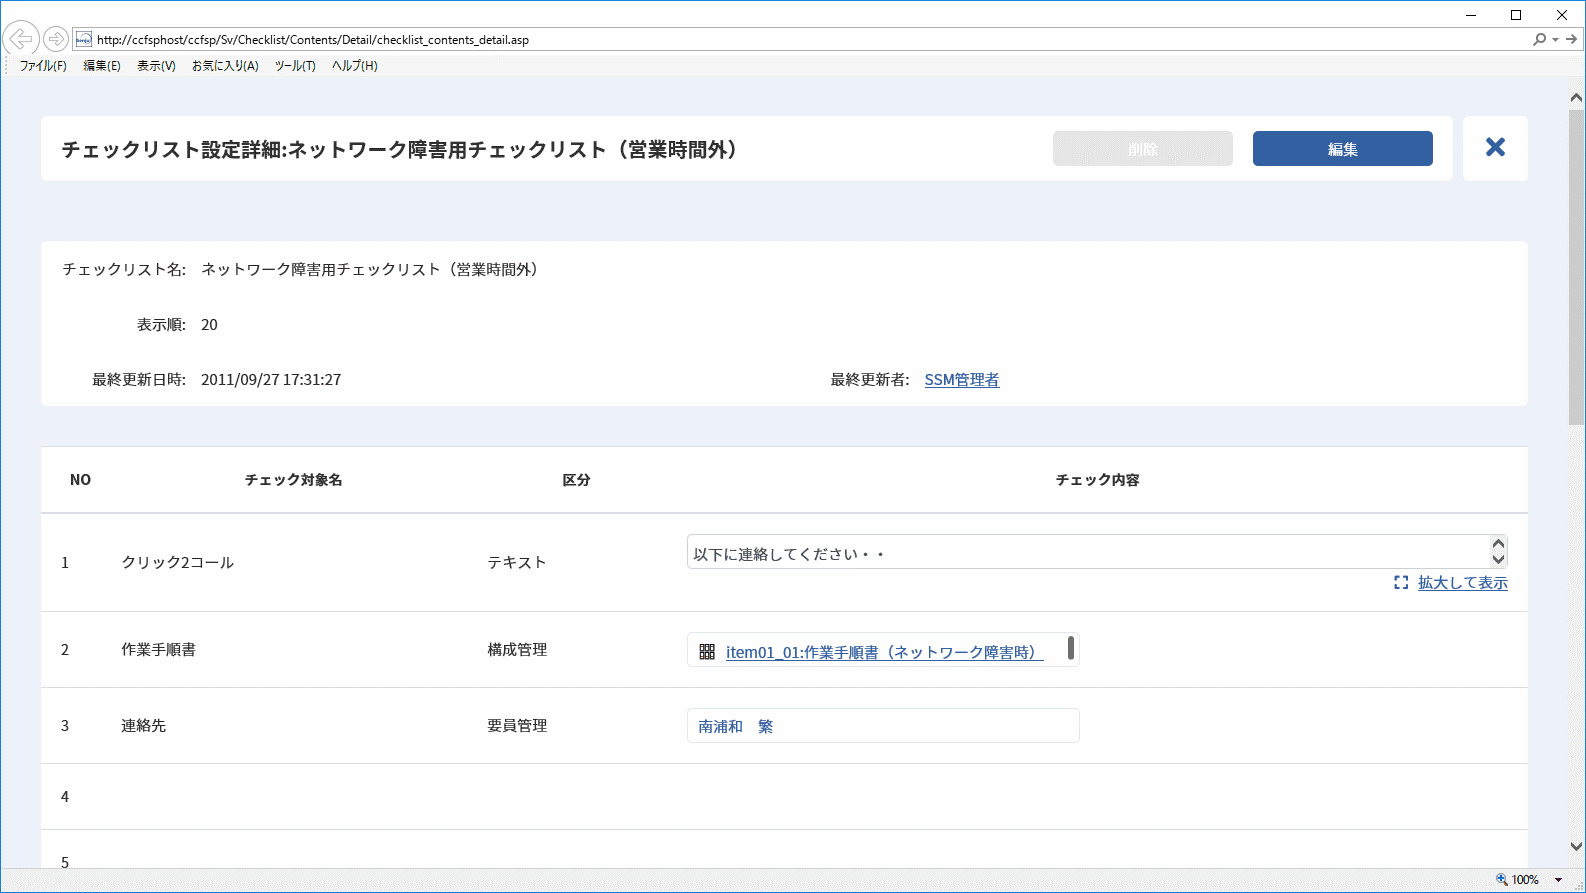Click the 要員管理 category cell
The image size is (1586, 893).
tap(517, 726)
